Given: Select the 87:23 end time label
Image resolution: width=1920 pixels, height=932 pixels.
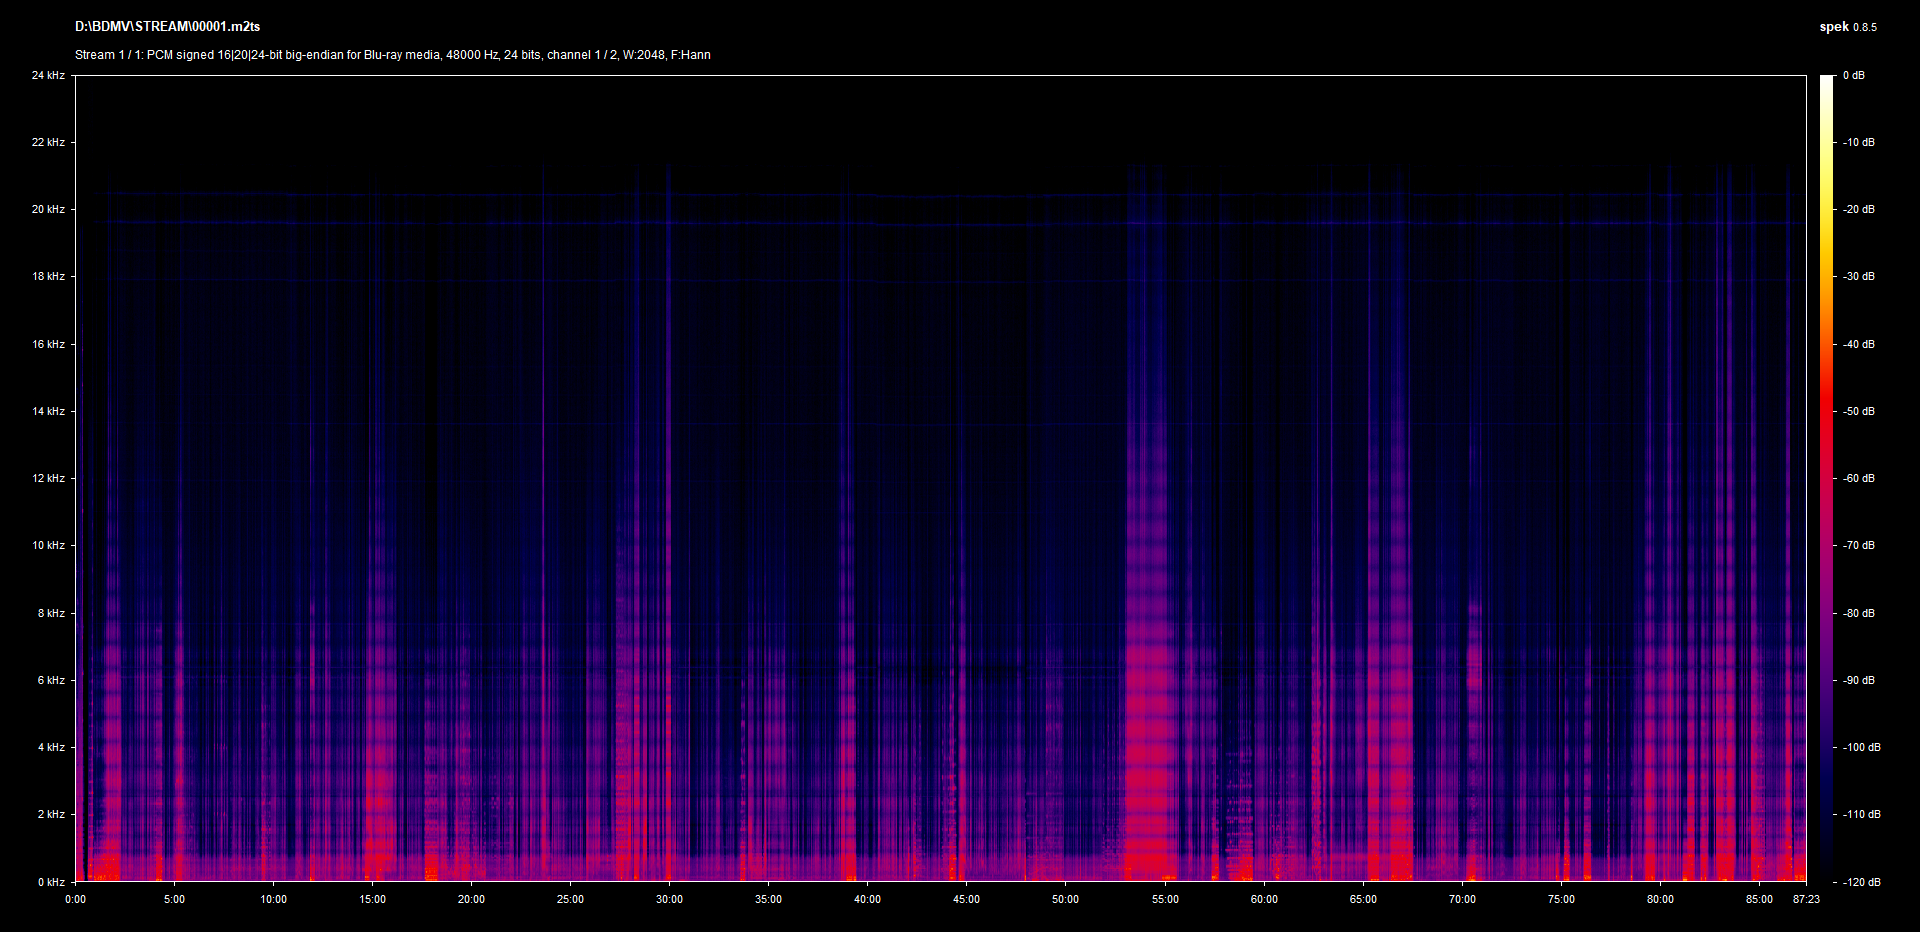Looking at the screenshot, I should coord(1806,899).
